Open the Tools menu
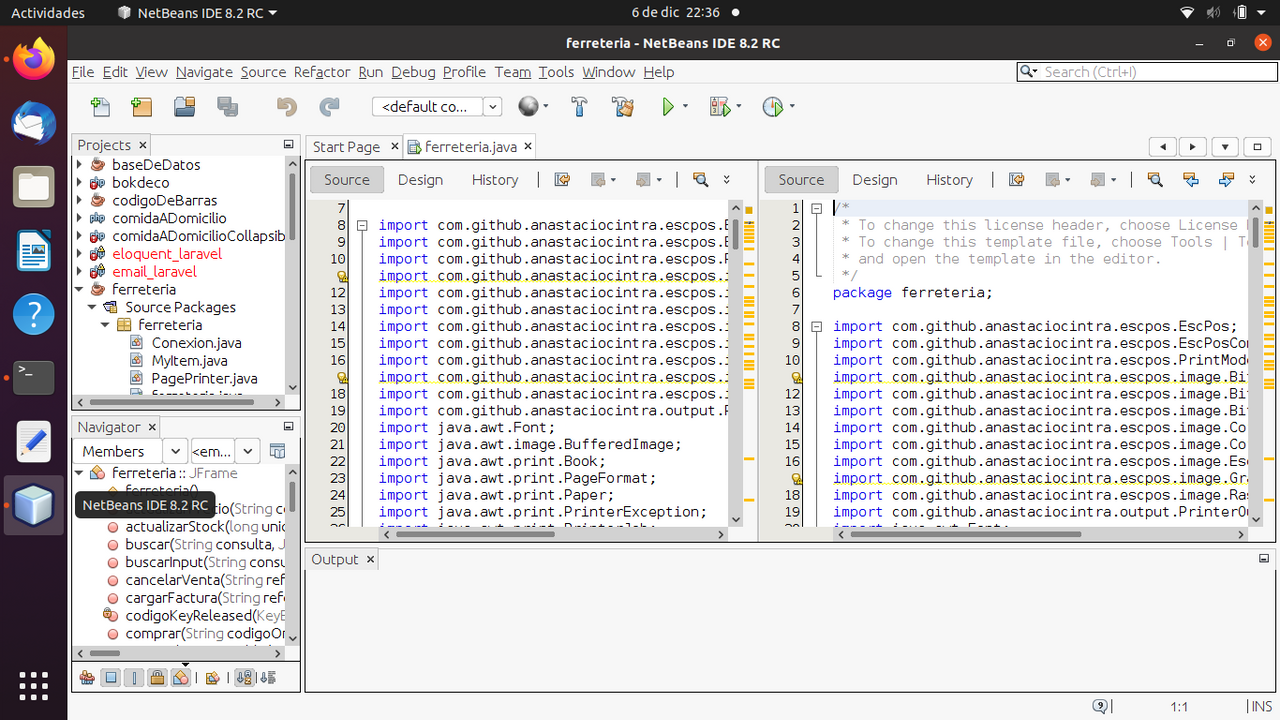The width and height of the screenshot is (1280, 720). (556, 72)
